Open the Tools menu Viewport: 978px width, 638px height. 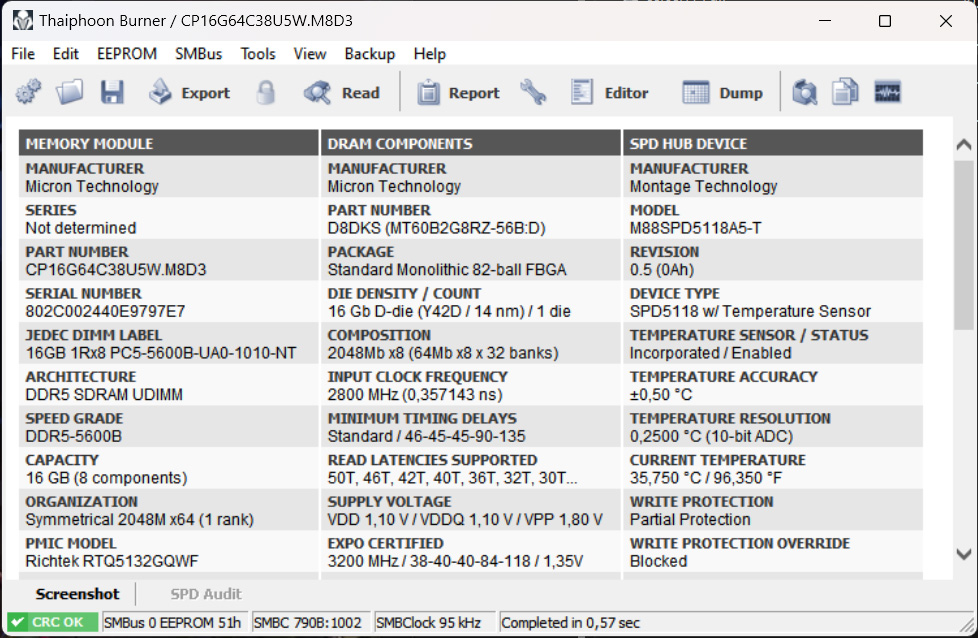pyautogui.click(x=258, y=54)
